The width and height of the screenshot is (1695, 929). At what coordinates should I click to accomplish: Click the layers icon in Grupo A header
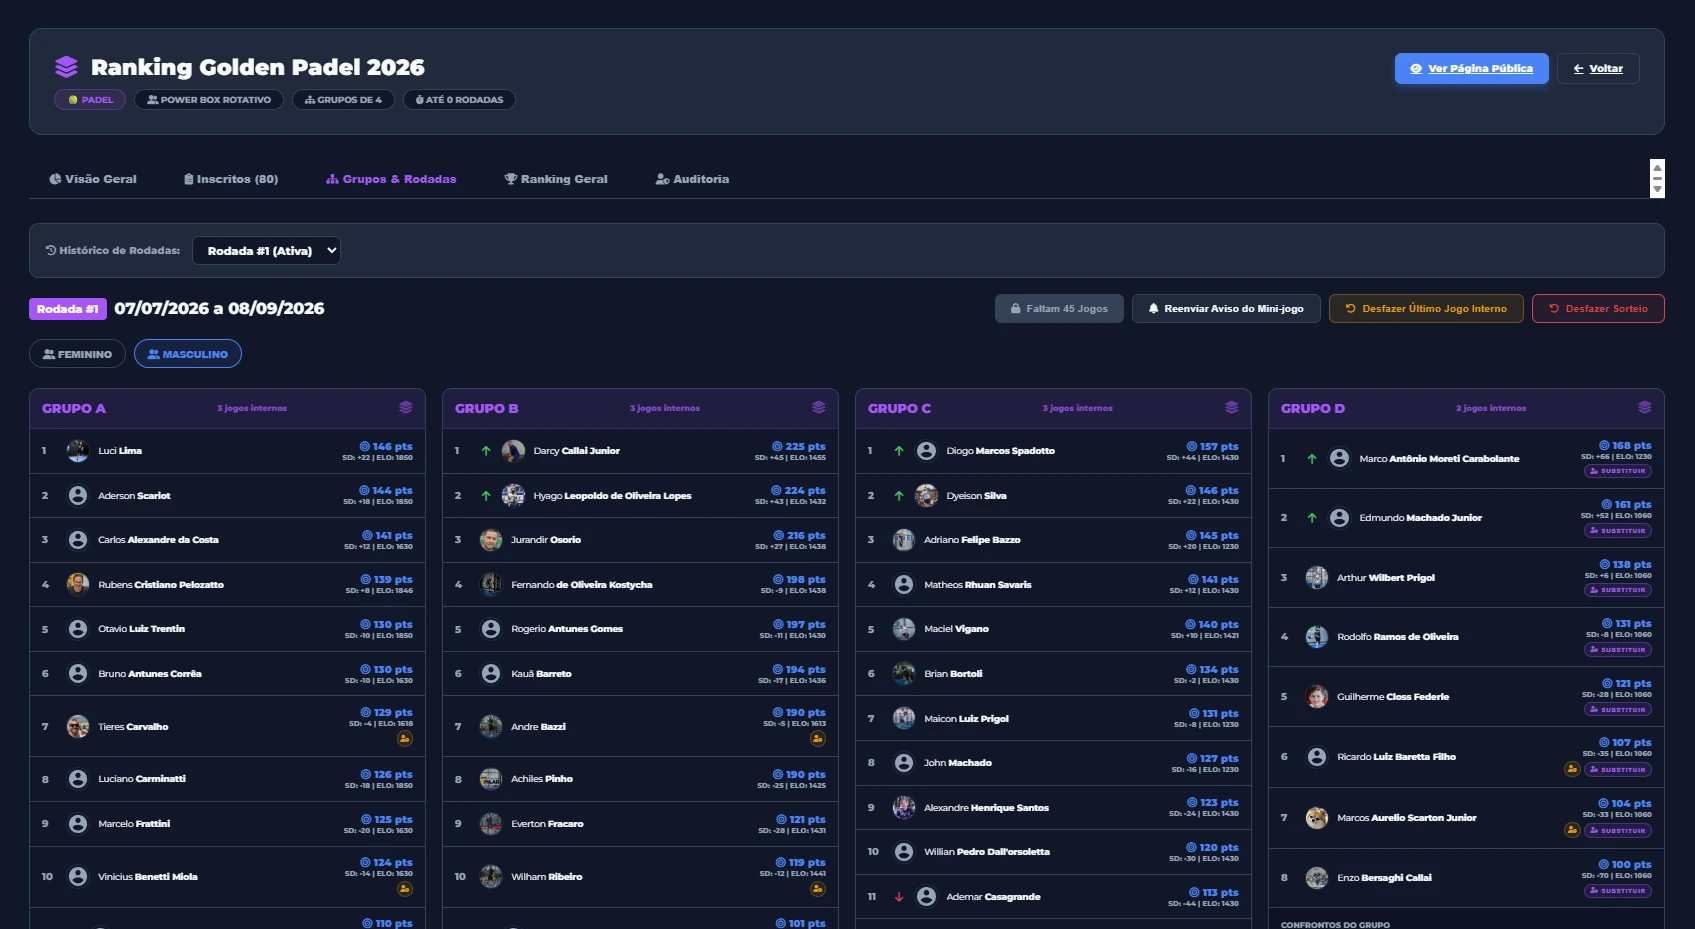[405, 408]
